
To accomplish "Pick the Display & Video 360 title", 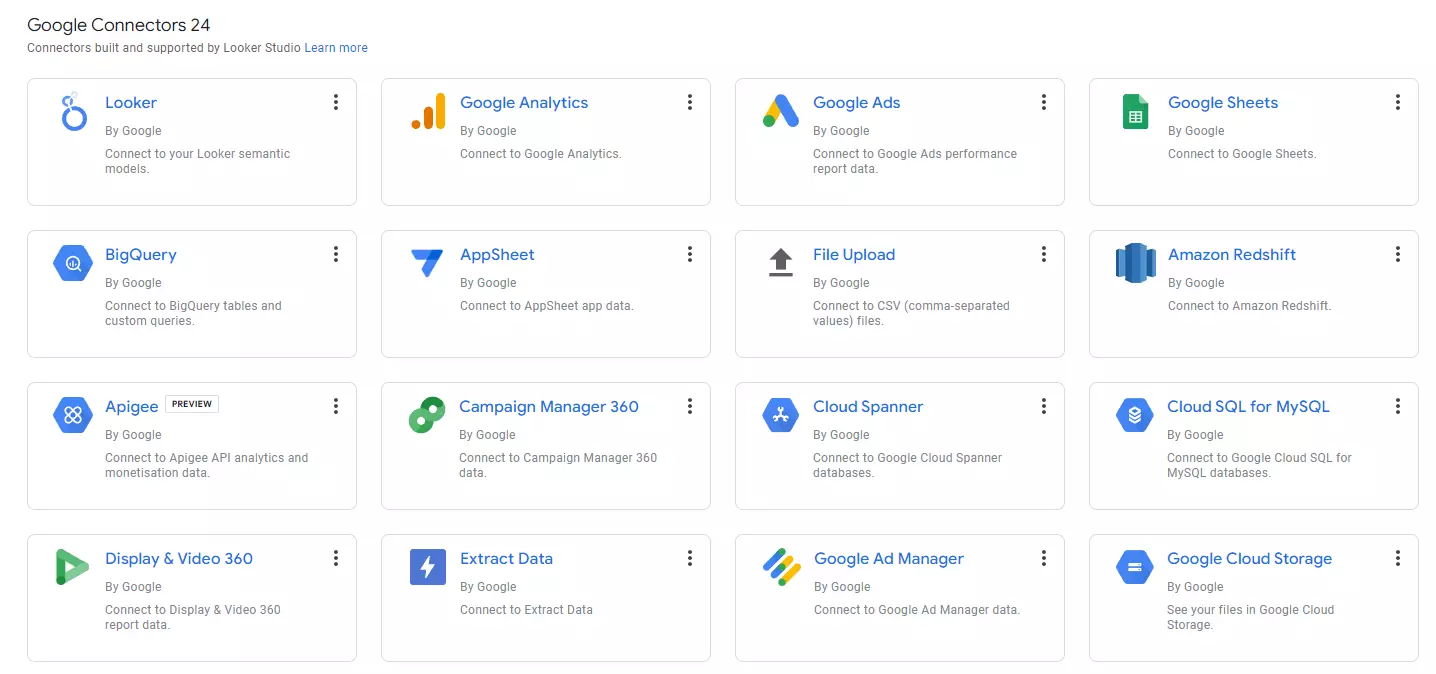I will [x=179, y=558].
